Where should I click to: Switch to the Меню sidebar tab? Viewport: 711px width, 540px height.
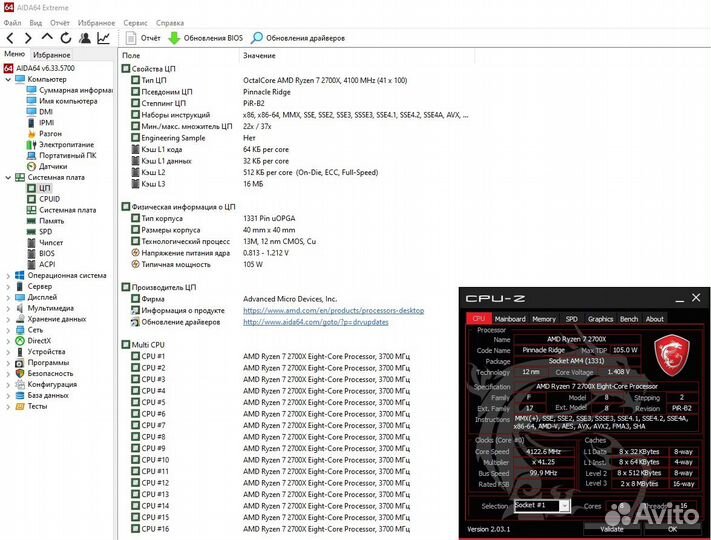[15, 54]
